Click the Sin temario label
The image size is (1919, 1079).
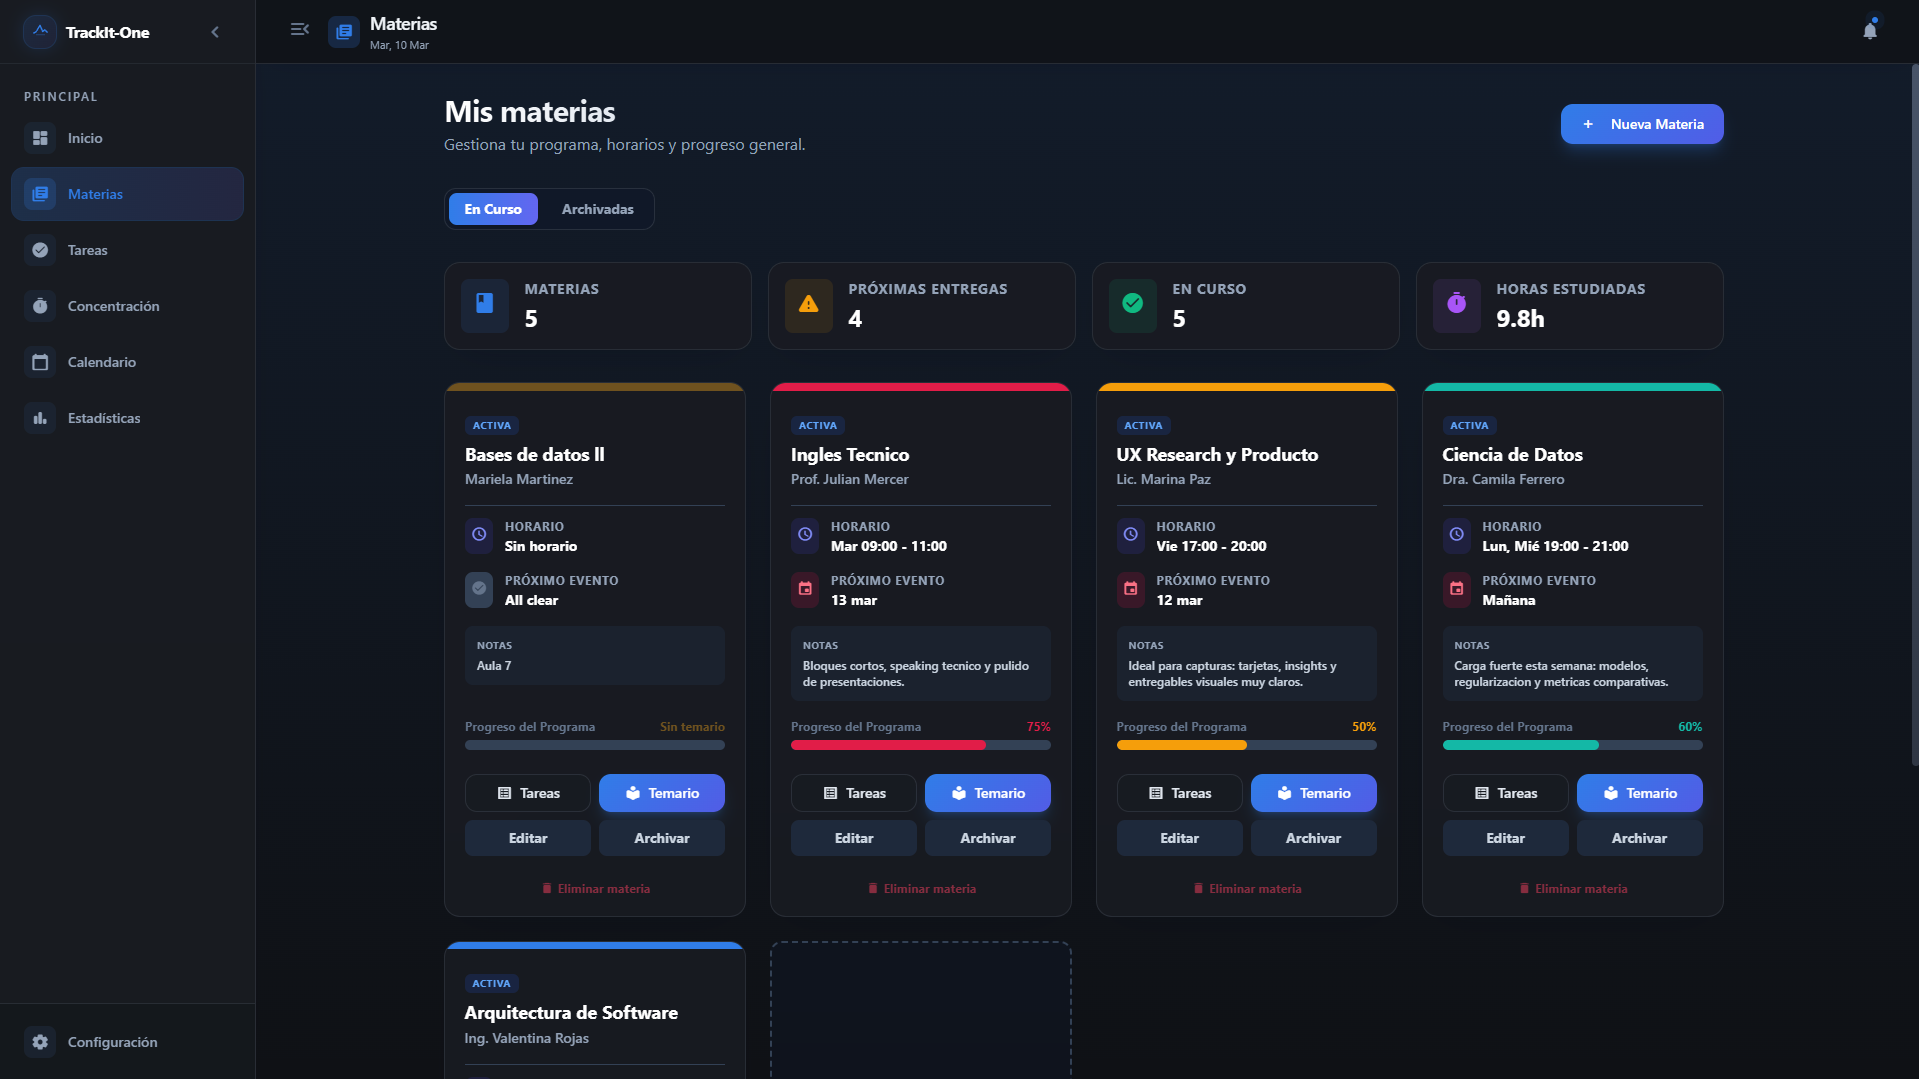click(x=692, y=727)
